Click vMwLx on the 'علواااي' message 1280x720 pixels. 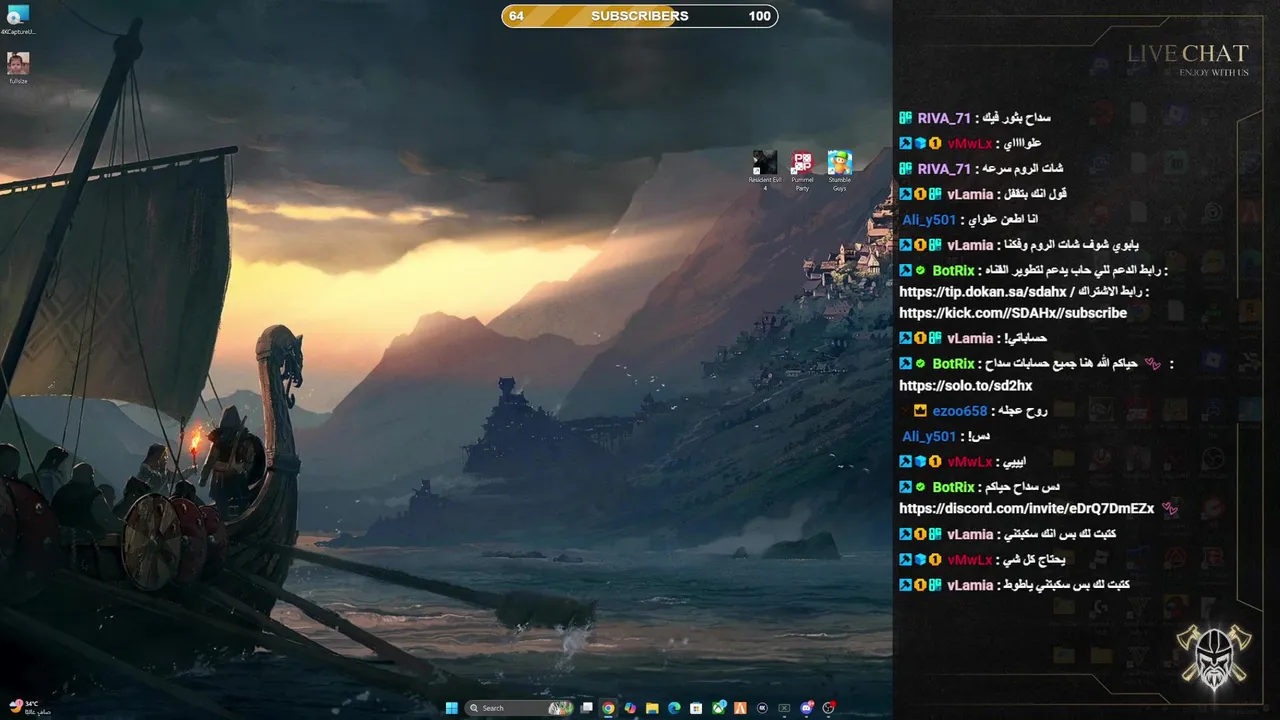click(x=970, y=143)
